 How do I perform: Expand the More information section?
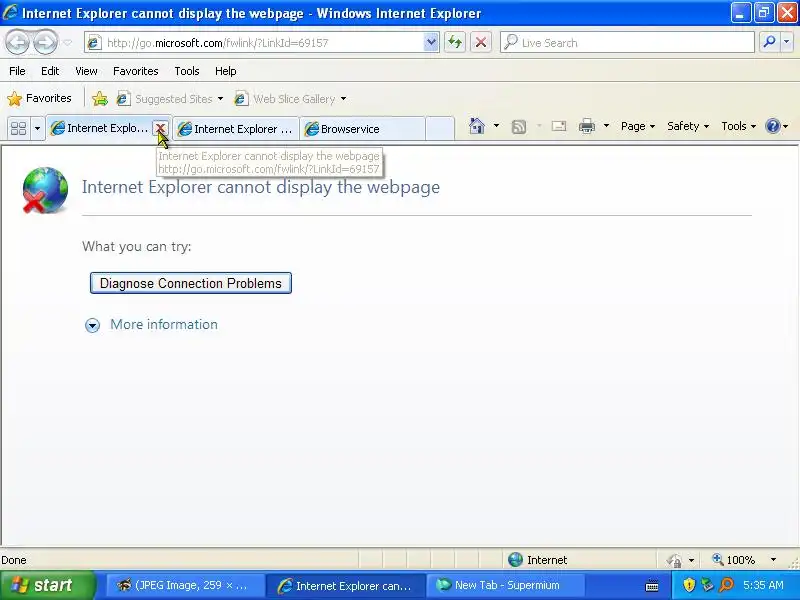pyautogui.click(x=152, y=324)
